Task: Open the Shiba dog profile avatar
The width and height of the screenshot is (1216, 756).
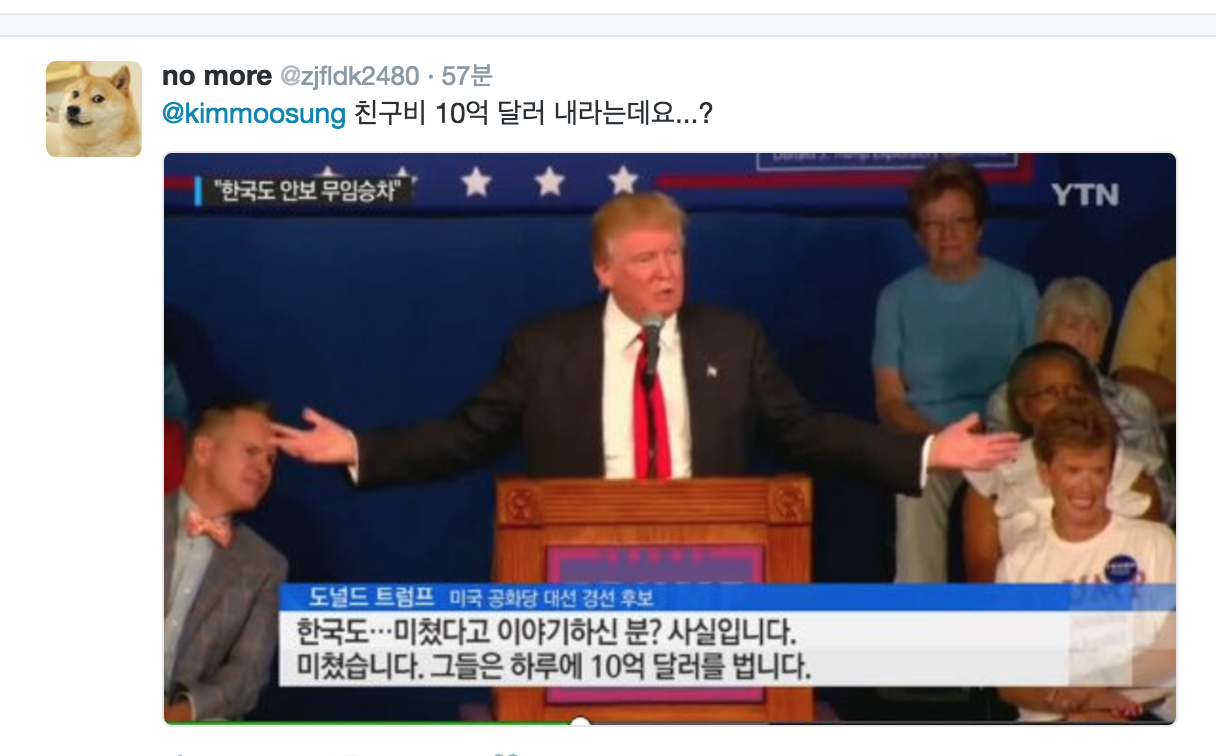Action: (94, 109)
